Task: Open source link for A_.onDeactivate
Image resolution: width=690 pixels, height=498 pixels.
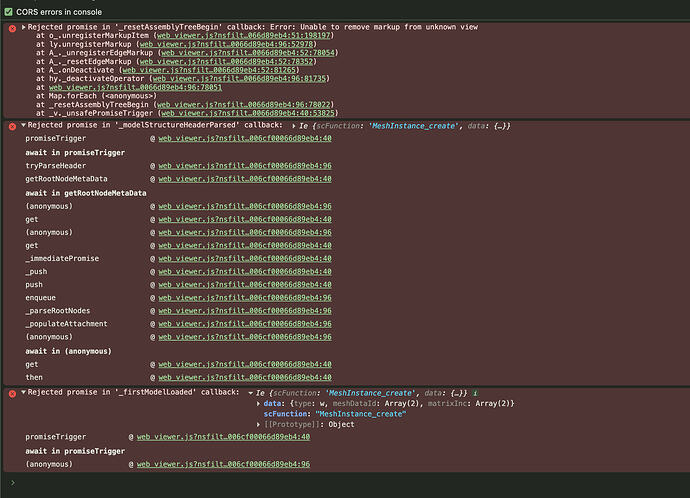Action: click(209, 70)
